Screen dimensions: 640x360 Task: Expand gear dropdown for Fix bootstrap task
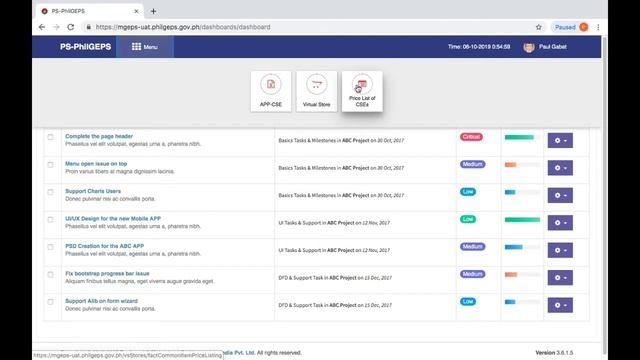click(x=560, y=278)
